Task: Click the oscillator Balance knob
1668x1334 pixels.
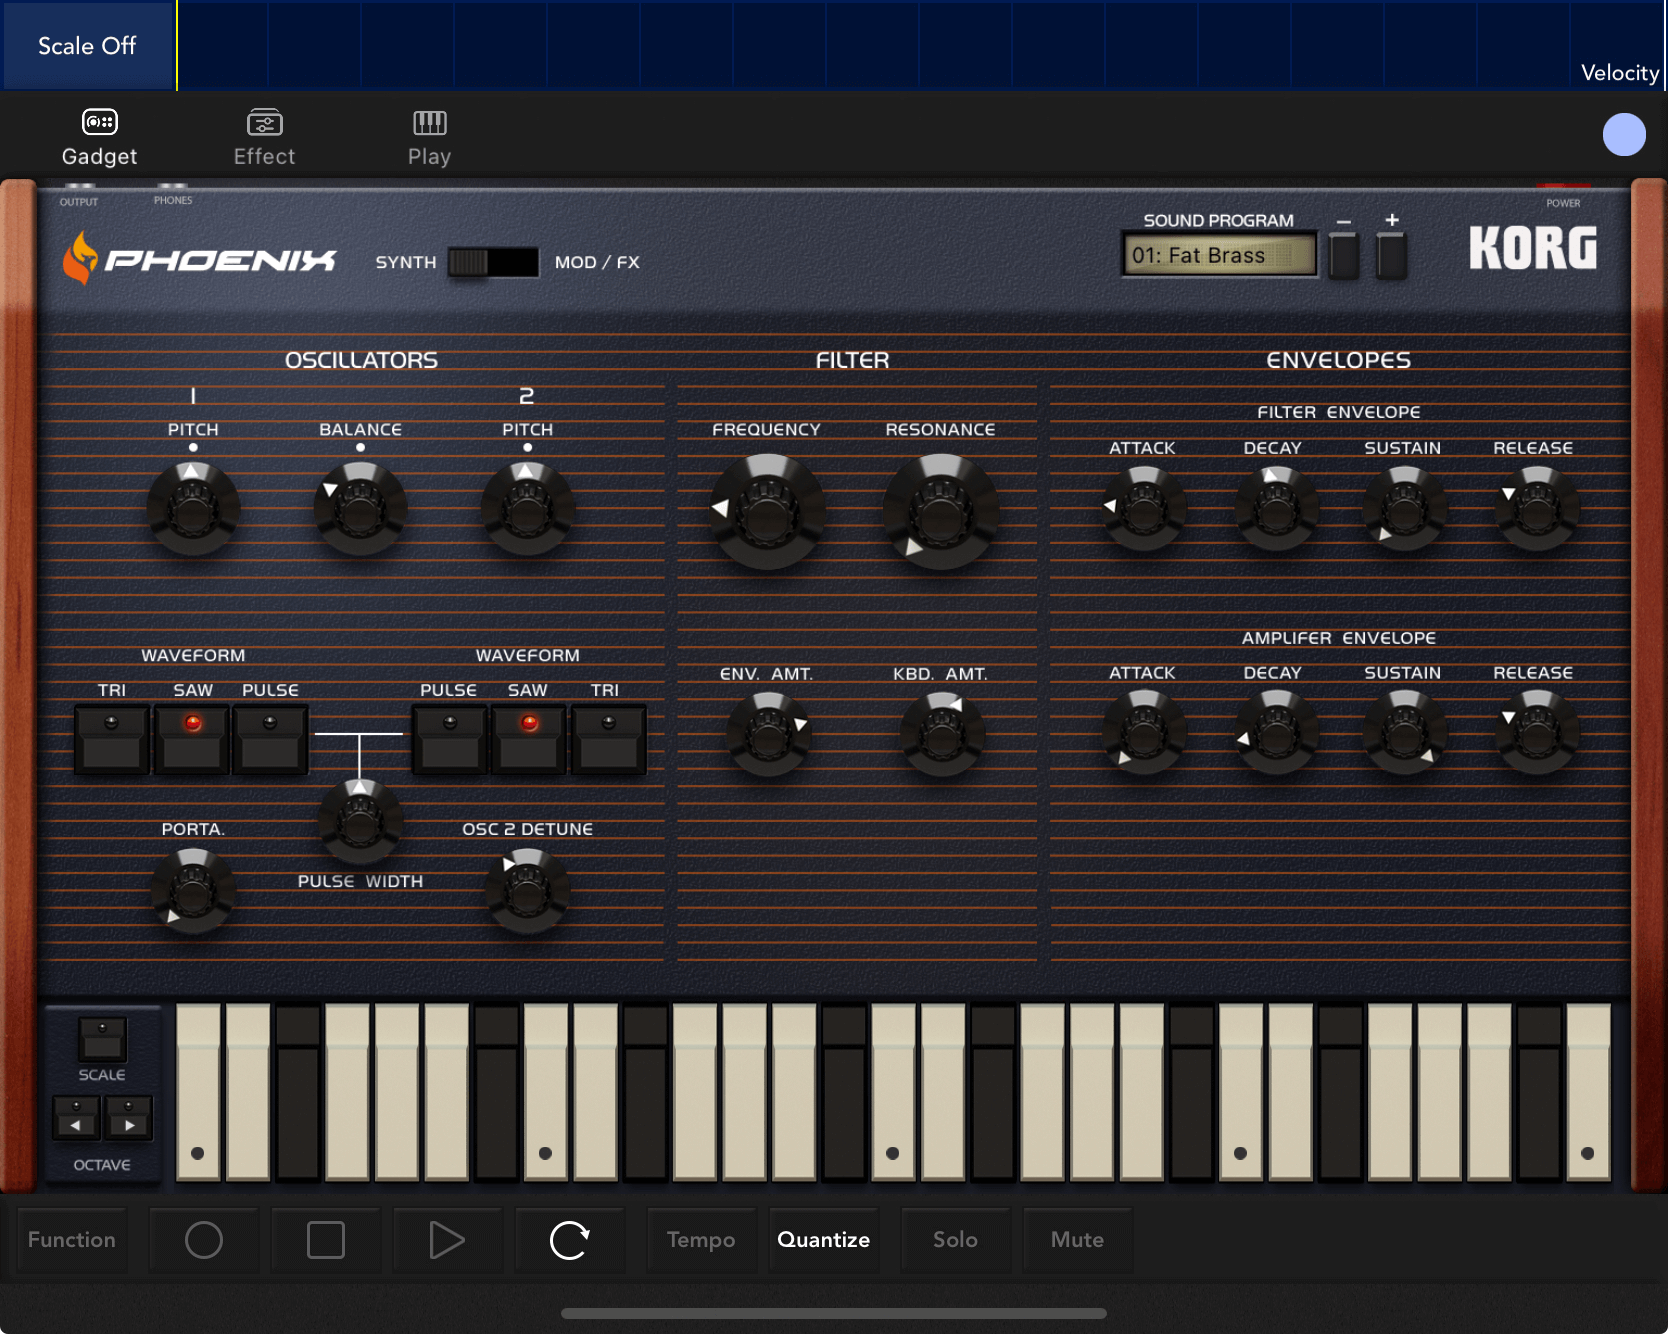Action: (360, 509)
